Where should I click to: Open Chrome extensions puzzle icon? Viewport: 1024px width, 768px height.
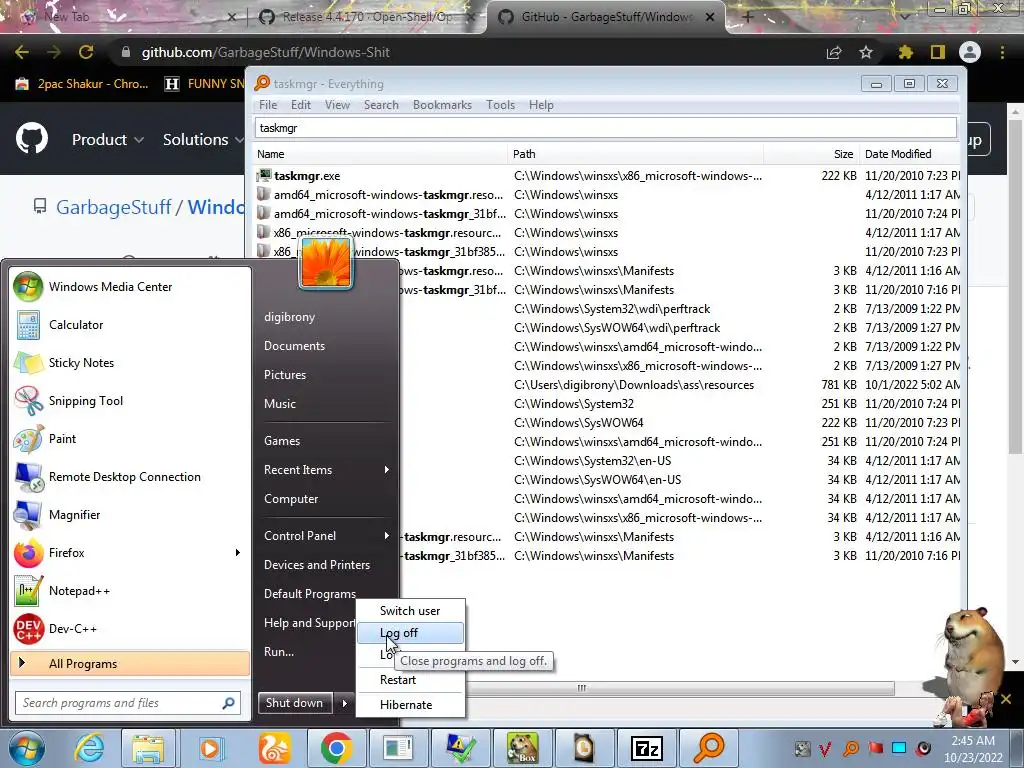(x=905, y=52)
